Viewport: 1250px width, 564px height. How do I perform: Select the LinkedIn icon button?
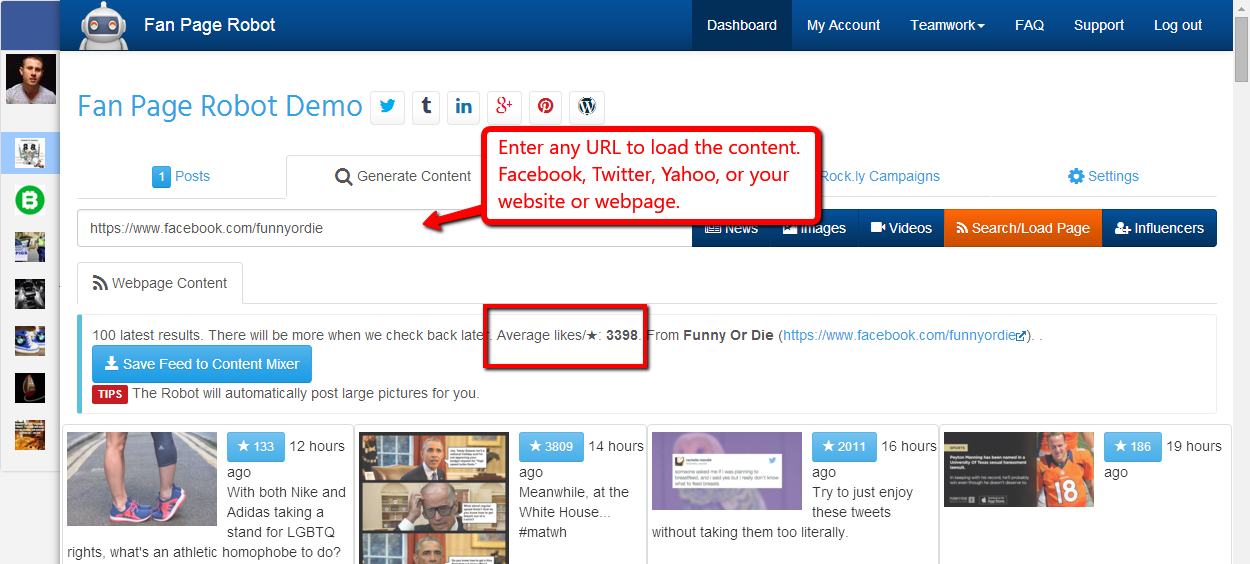tap(464, 107)
